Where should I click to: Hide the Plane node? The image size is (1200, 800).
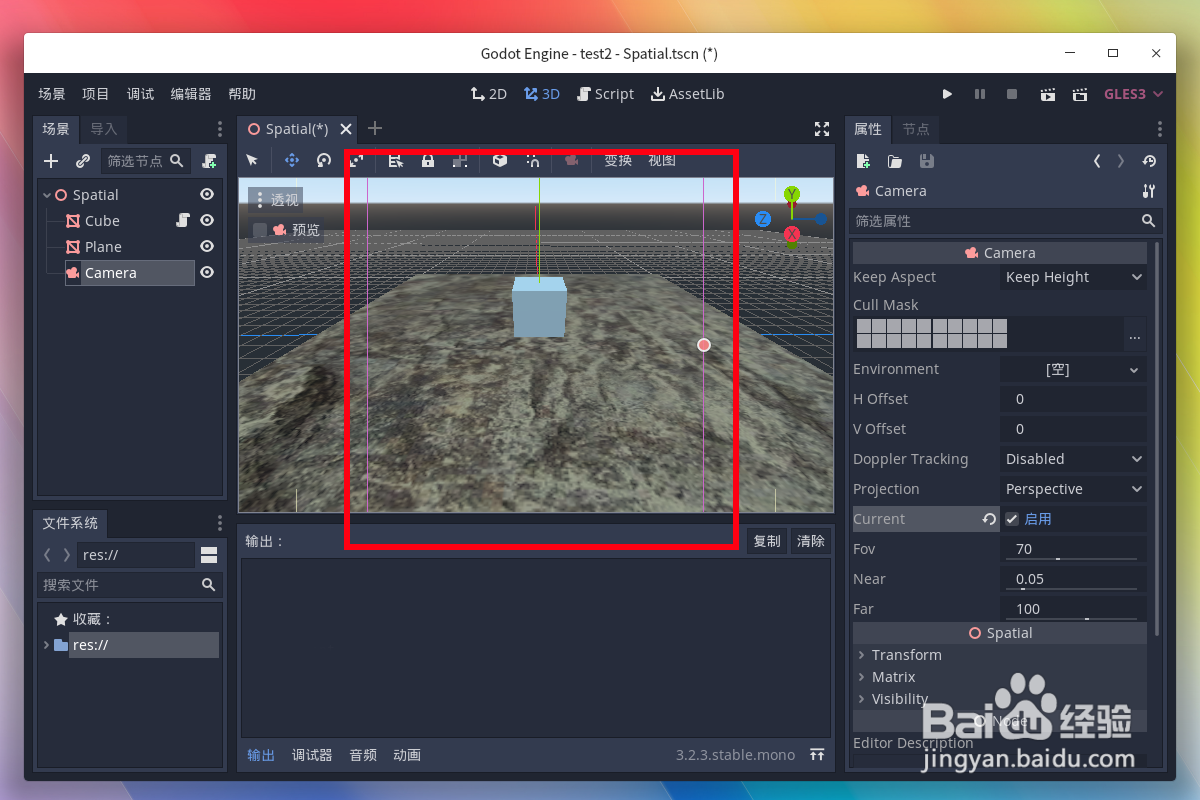point(207,246)
